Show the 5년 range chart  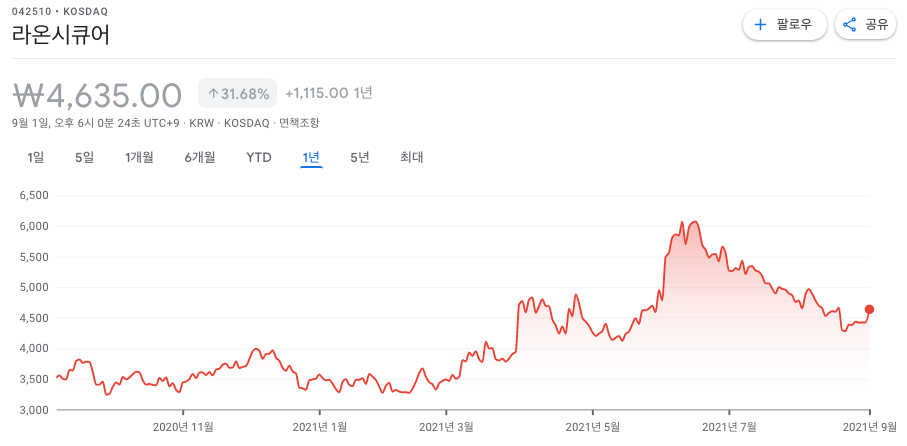360,157
